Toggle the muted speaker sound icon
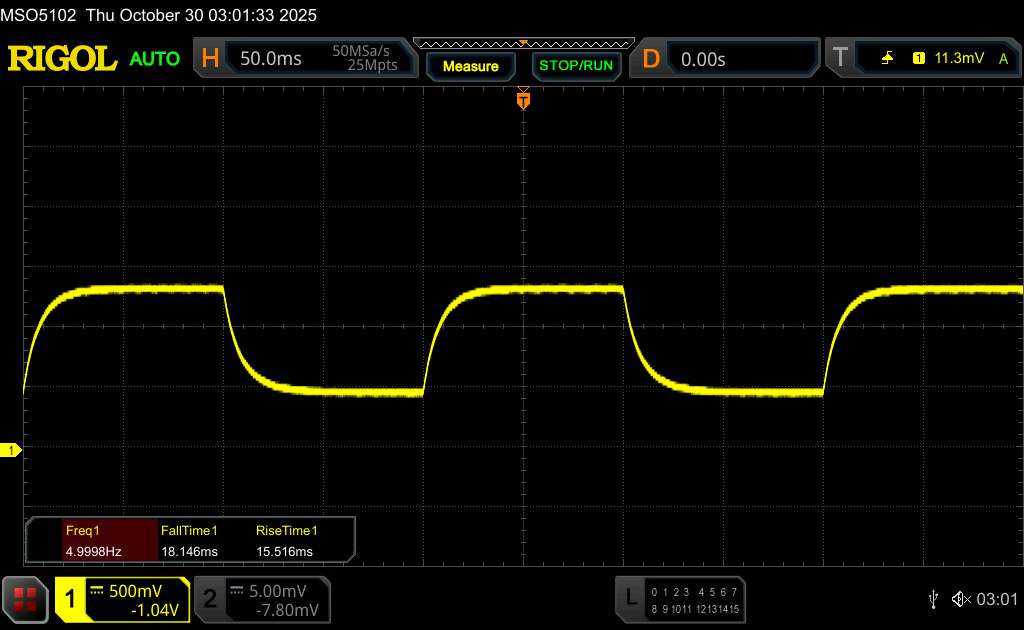The width and height of the screenshot is (1024, 630). pyautogui.click(x=959, y=599)
